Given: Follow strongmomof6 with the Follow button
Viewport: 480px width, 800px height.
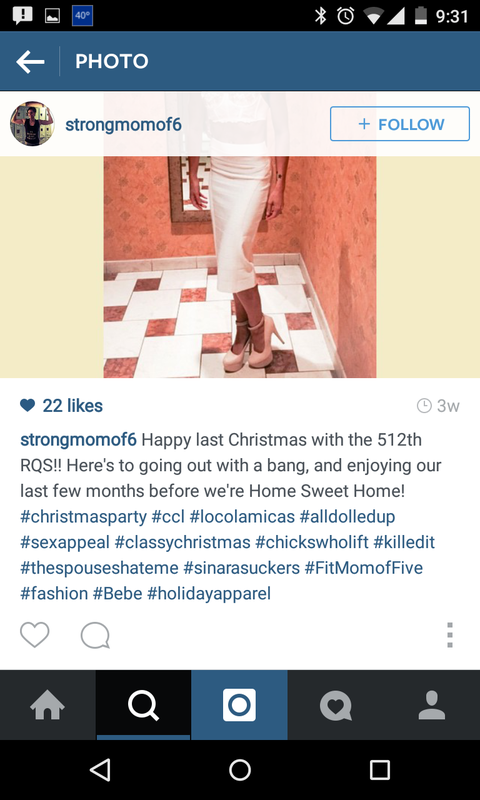Looking at the screenshot, I should tap(400, 124).
